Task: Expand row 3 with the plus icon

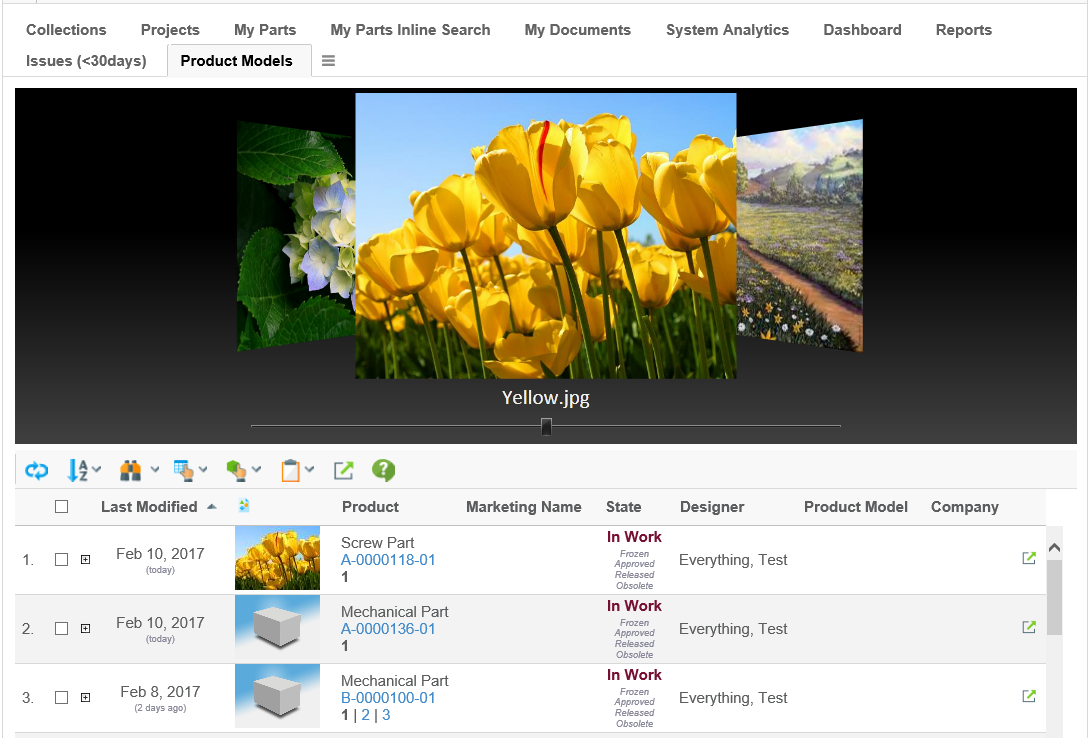Action: (85, 698)
